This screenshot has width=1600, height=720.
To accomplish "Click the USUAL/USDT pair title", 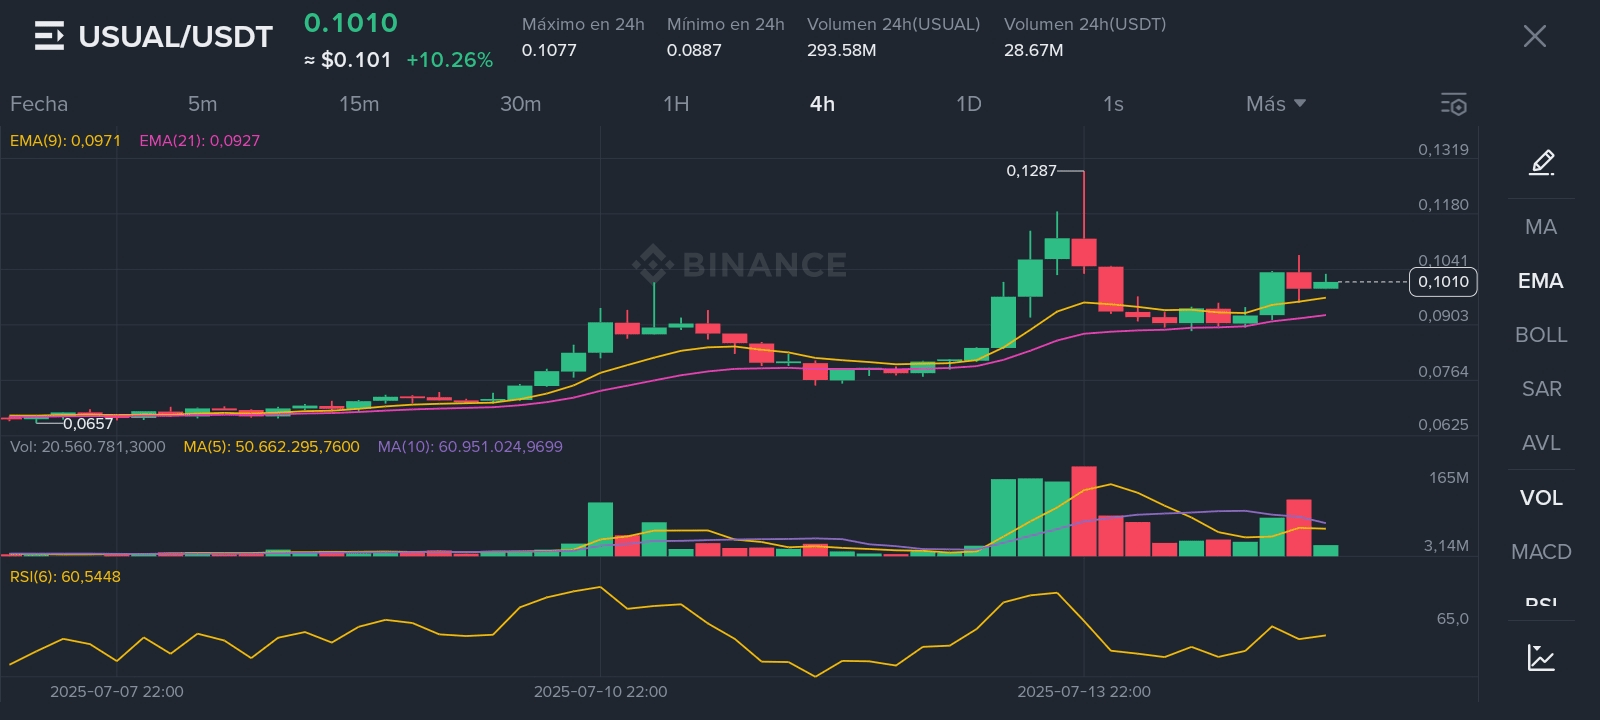I will pos(175,37).
